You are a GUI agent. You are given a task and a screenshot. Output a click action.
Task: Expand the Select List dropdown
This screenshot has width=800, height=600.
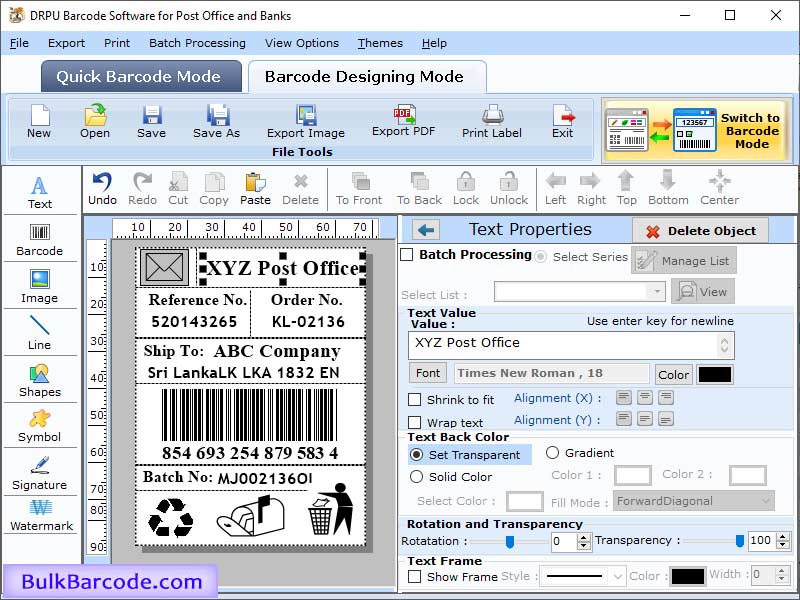(657, 292)
